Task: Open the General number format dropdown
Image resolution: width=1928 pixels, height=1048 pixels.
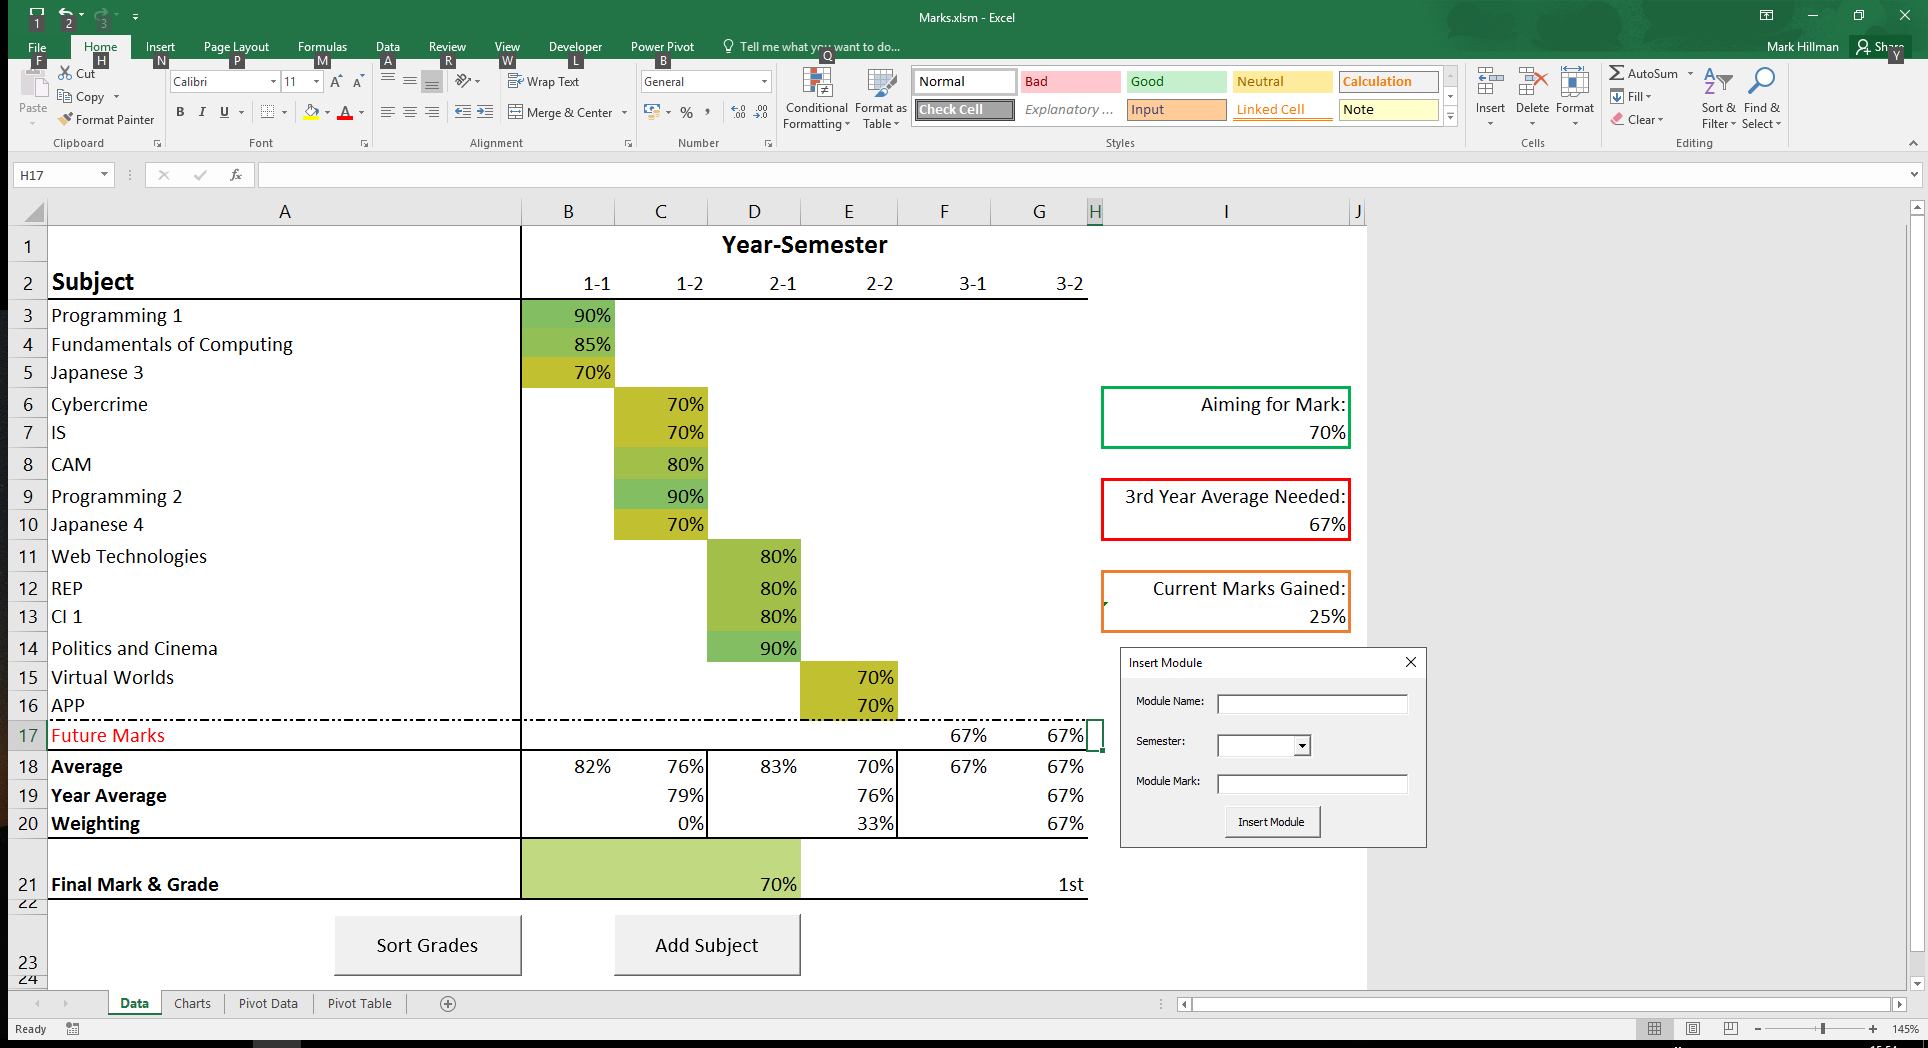Action: [x=764, y=82]
